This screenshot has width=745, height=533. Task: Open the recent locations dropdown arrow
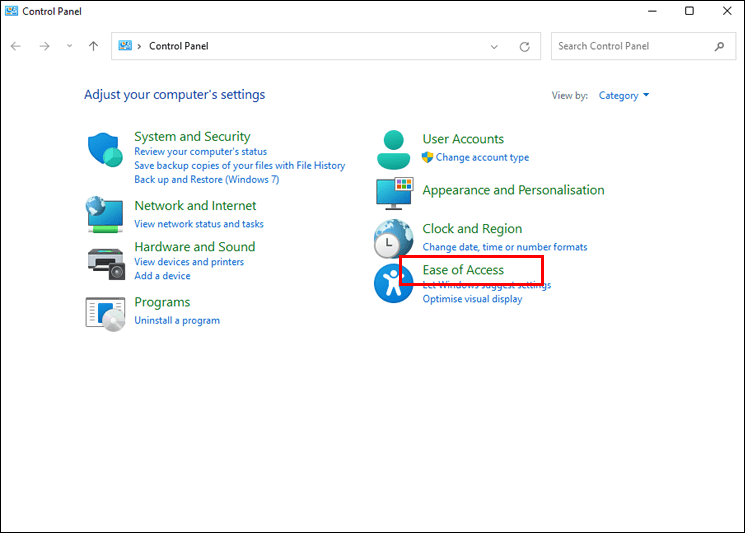(x=69, y=46)
